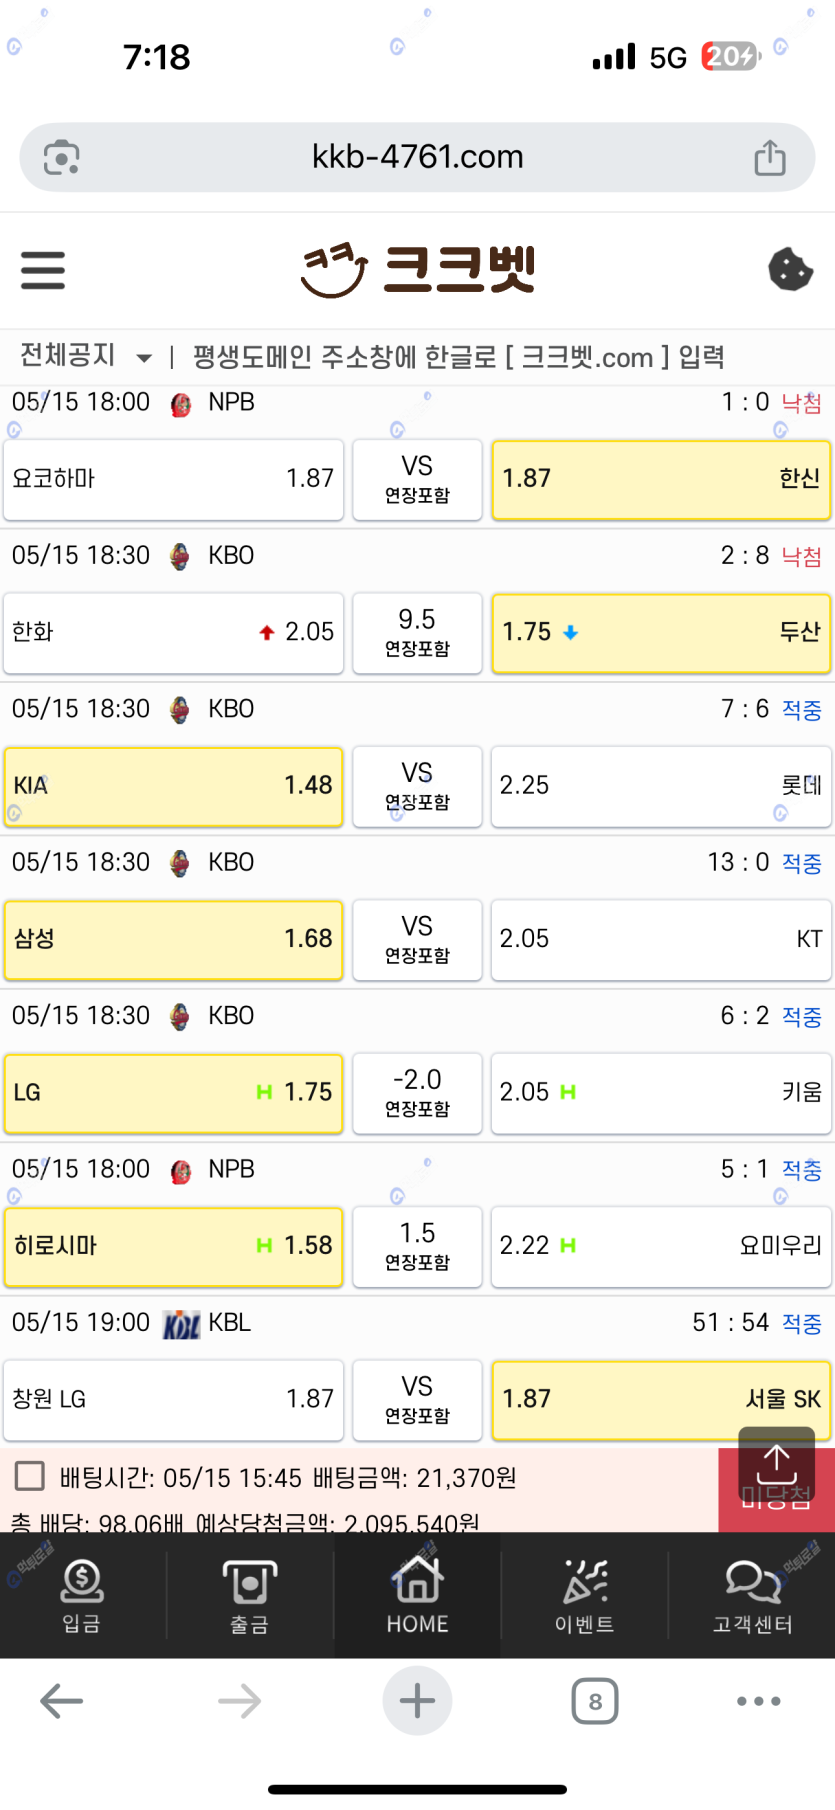Open the browser tabs counter
835x1810 pixels.
[x=595, y=1701]
